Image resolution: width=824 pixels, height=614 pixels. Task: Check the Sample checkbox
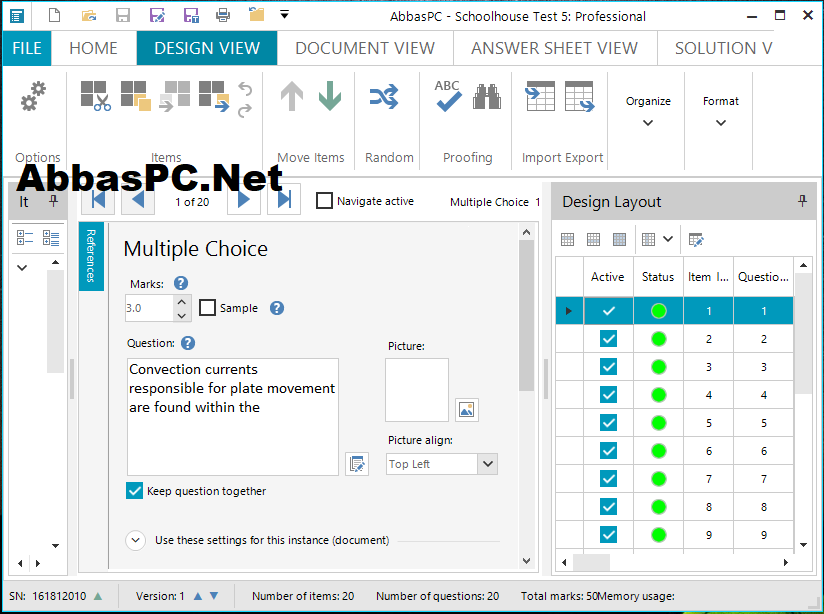click(207, 308)
